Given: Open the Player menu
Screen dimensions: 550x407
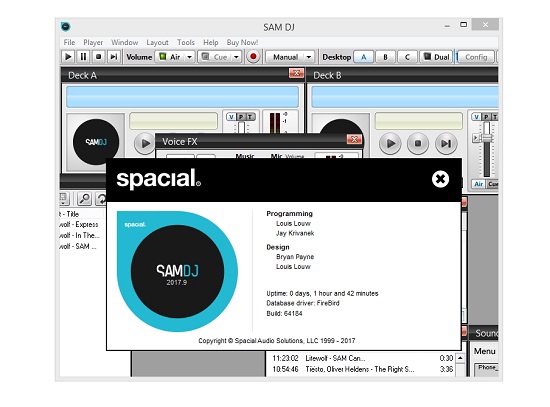Looking at the screenshot, I should tap(93, 42).
